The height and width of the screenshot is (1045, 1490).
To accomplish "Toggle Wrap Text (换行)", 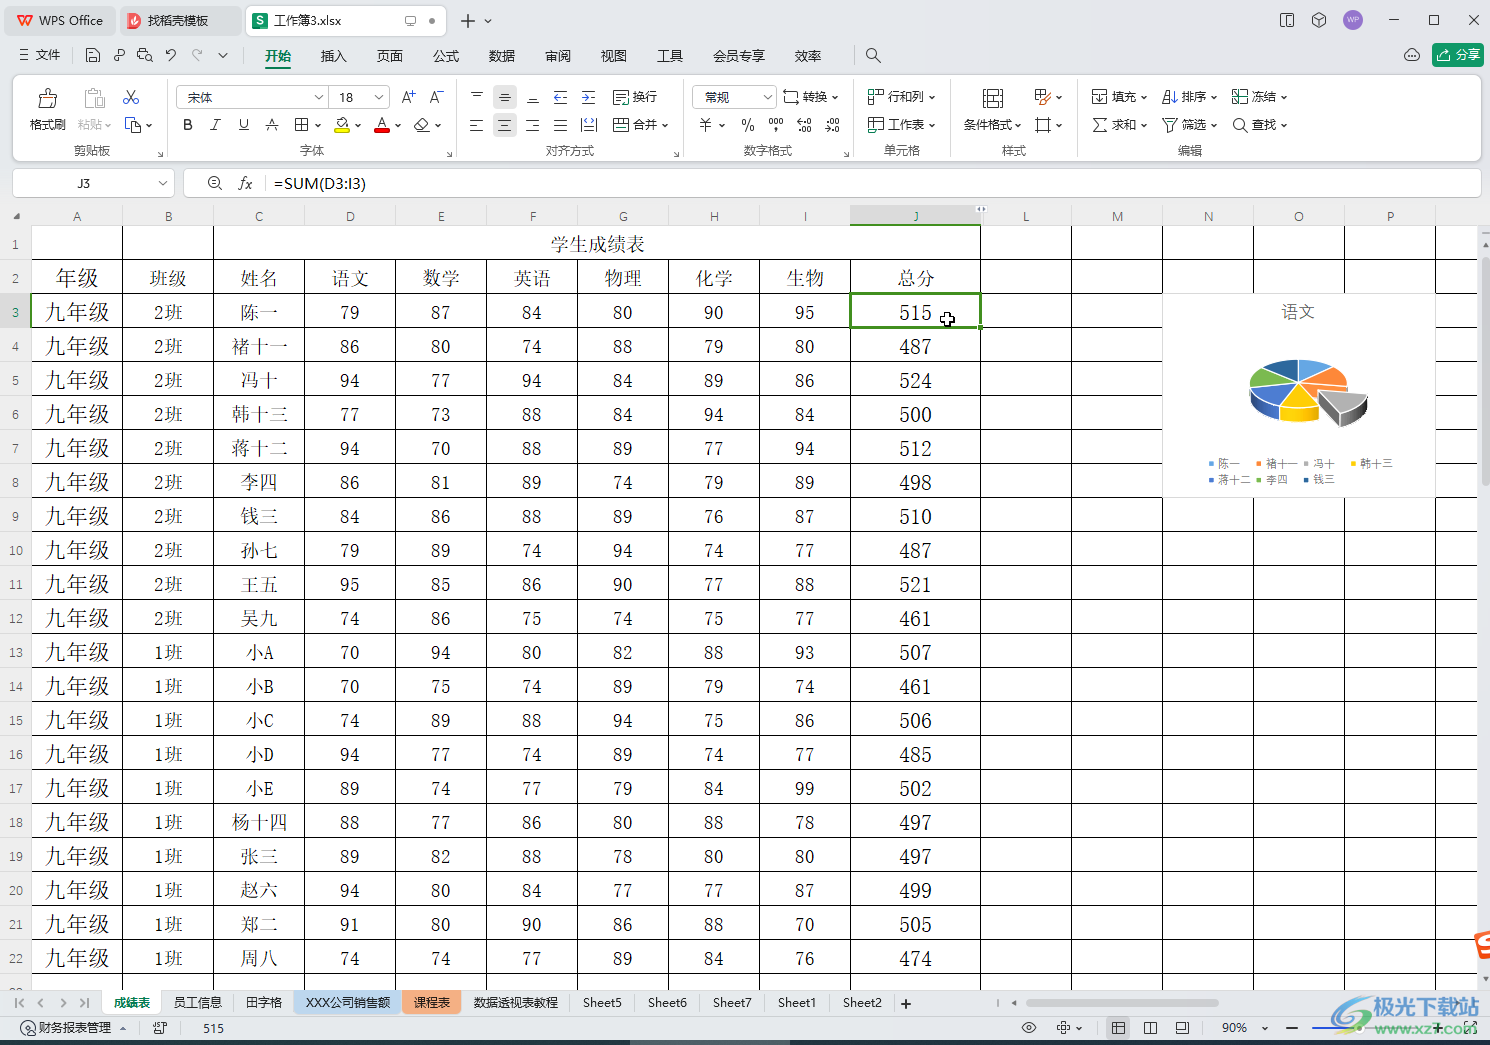I will 635,97.
